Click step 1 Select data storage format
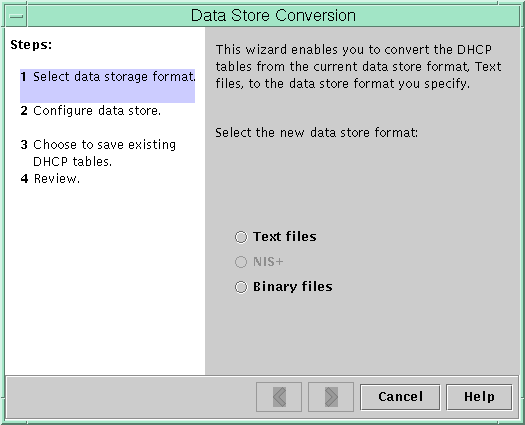Viewport: 525px width, 425px height. coord(107,85)
